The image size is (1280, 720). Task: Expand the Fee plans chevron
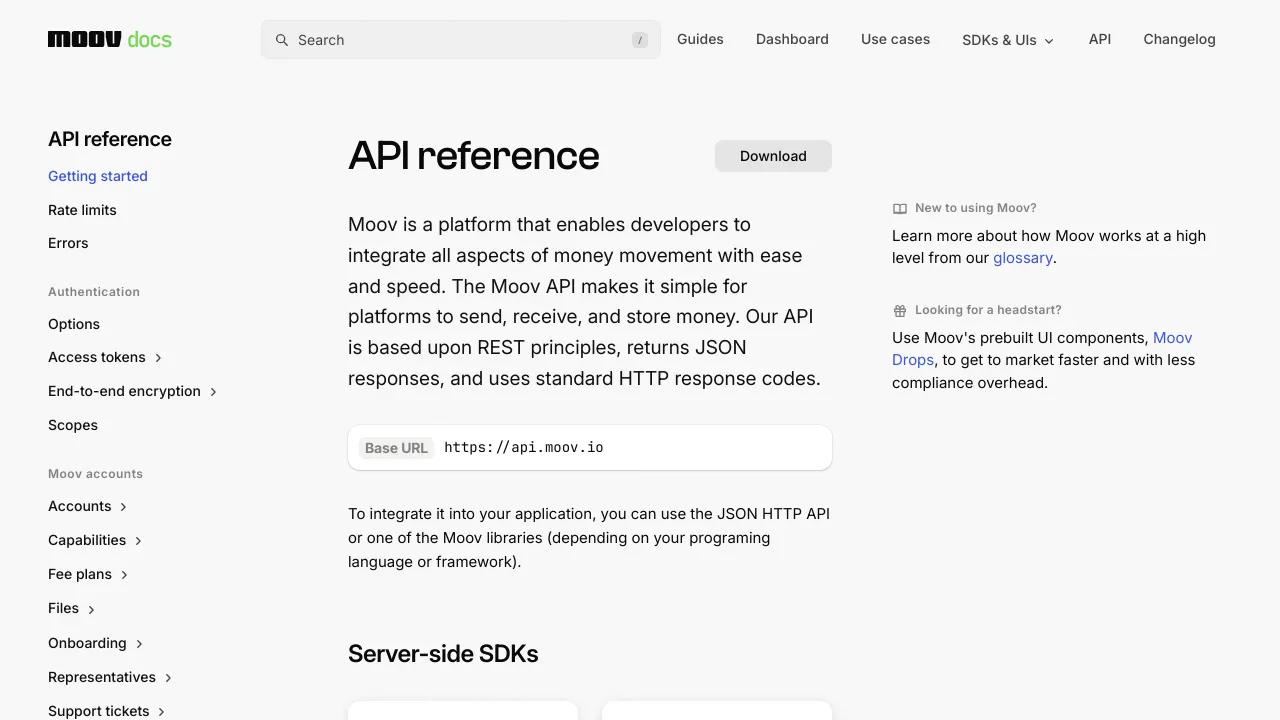point(125,575)
